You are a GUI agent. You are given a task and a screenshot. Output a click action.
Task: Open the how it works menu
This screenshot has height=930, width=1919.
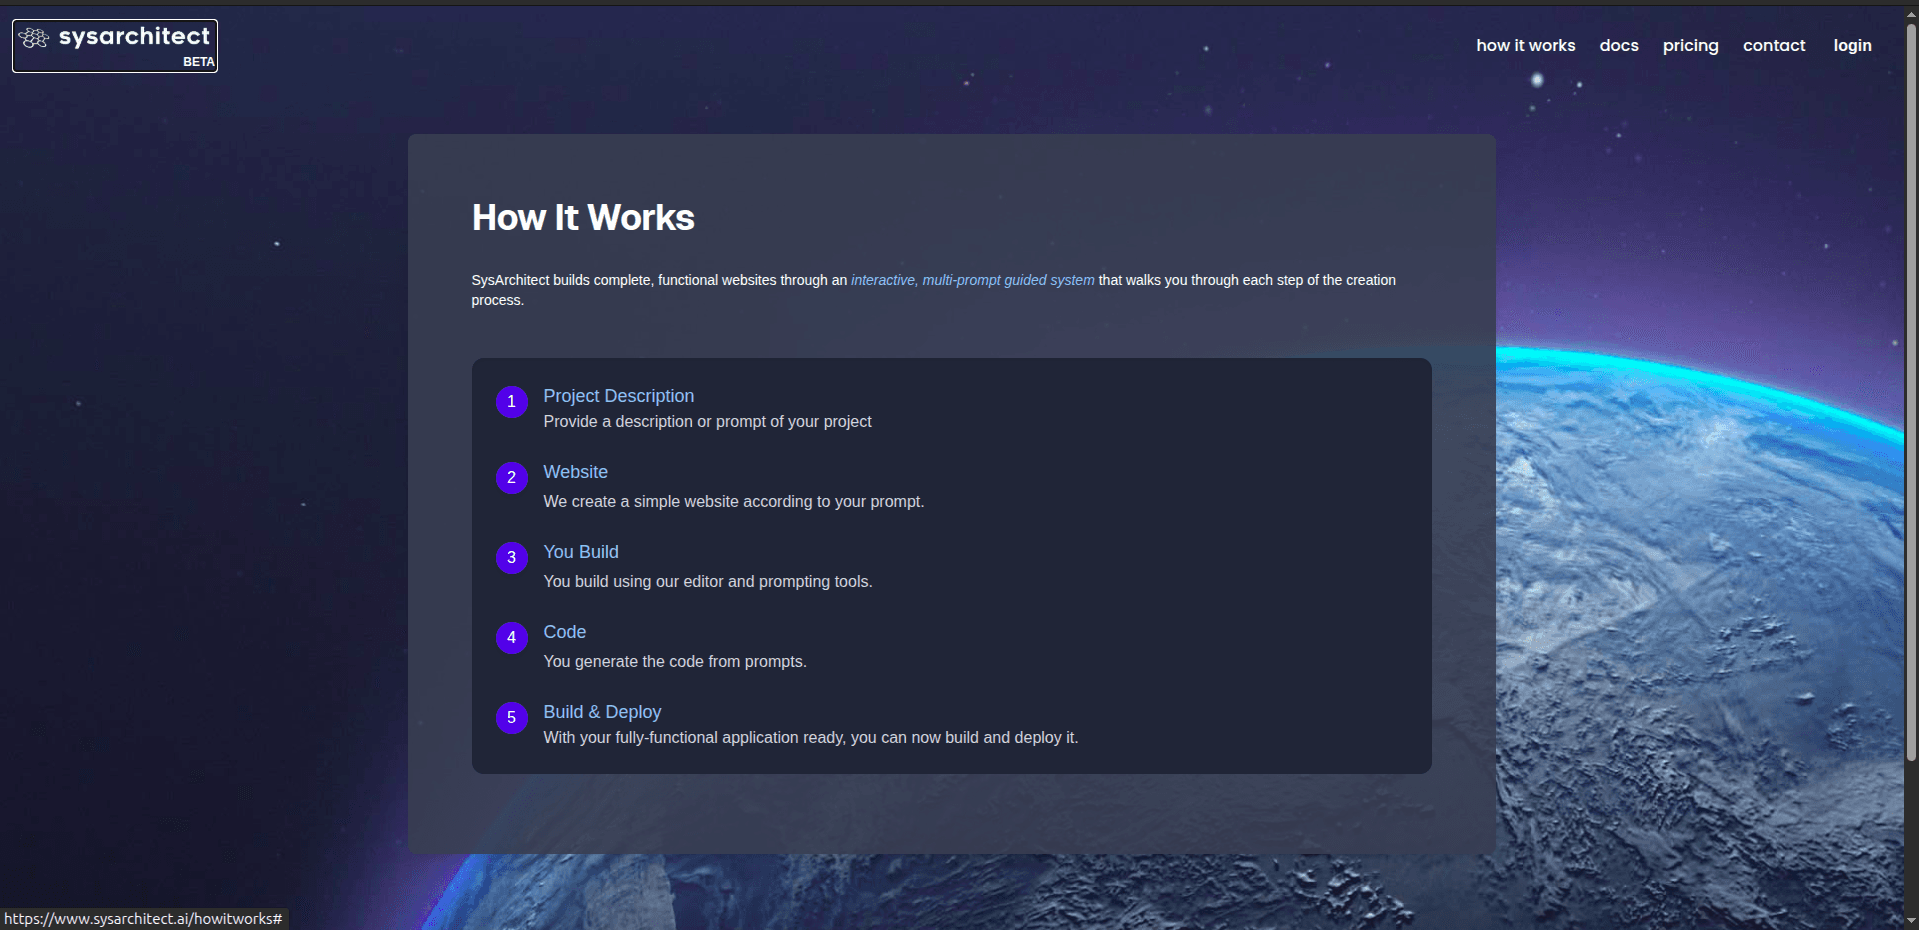1525,45
